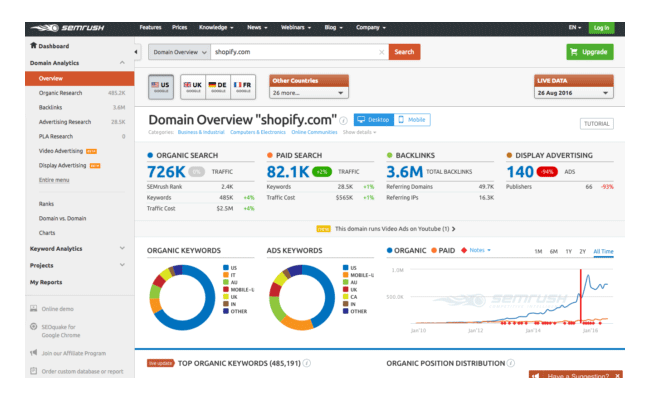Select the US Google database

coord(161,87)
